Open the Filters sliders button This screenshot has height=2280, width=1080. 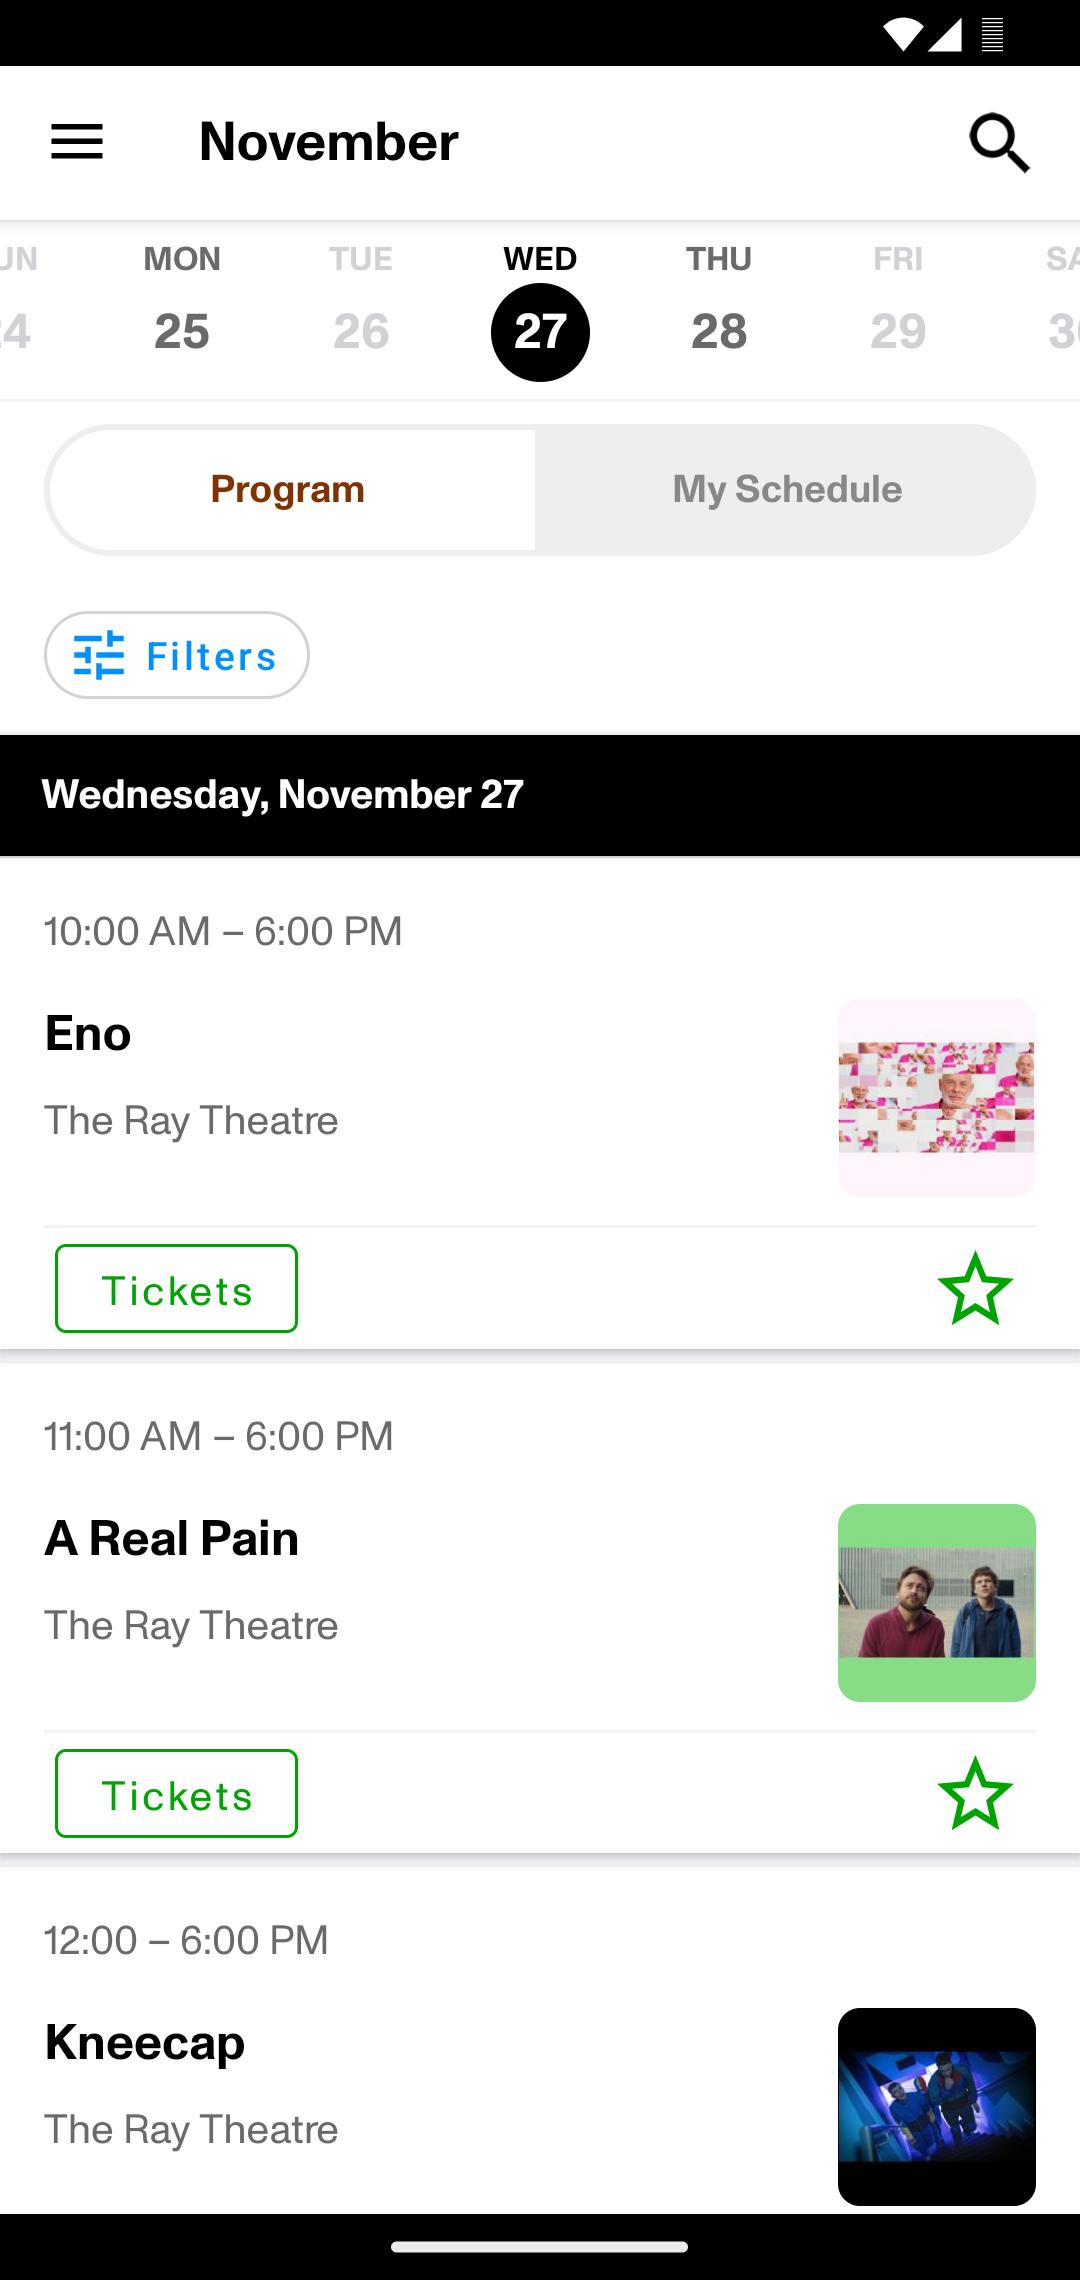coord(177,655)
